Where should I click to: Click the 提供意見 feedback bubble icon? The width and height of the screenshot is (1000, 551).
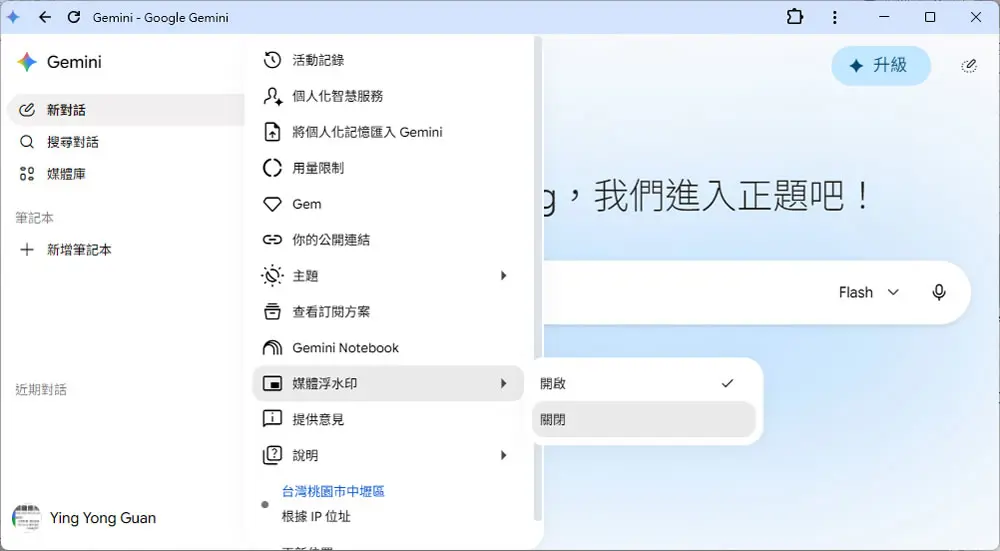tap(272, 419)
